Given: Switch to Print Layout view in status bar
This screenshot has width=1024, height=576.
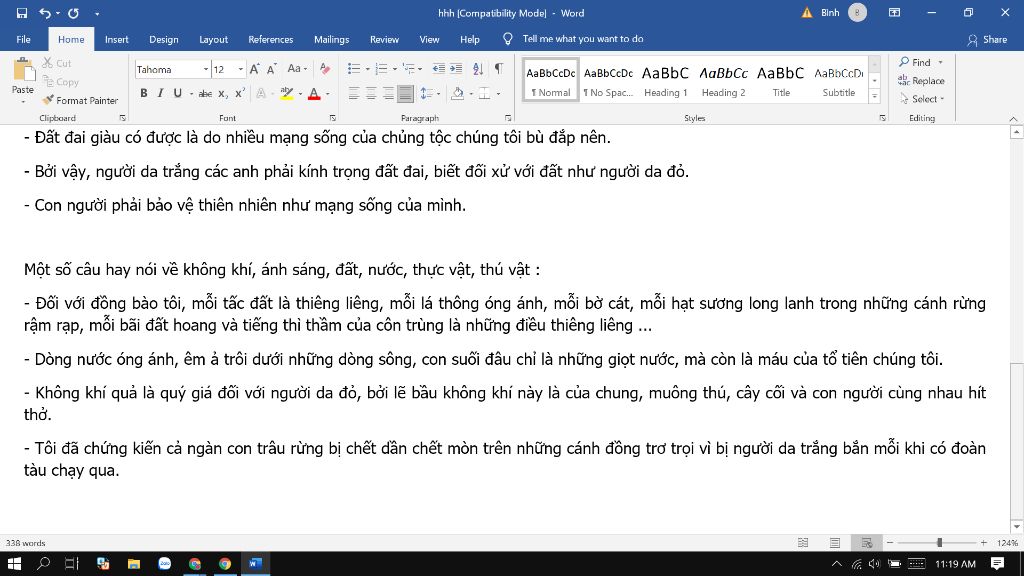Looking at the screenshot, I should click(x=835, y=543).
